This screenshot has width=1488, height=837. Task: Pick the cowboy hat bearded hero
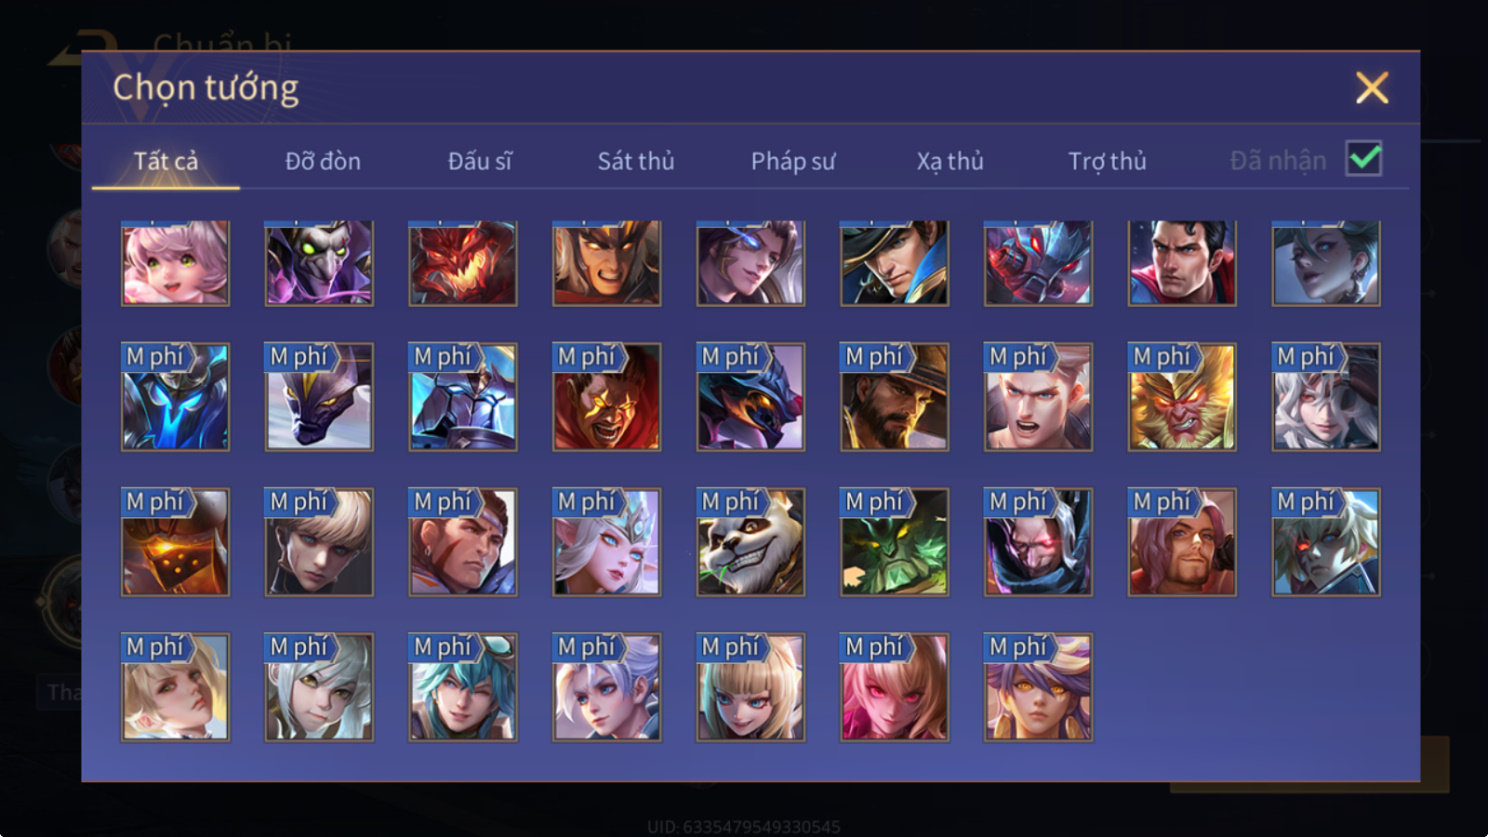click(x=894, y=397)
